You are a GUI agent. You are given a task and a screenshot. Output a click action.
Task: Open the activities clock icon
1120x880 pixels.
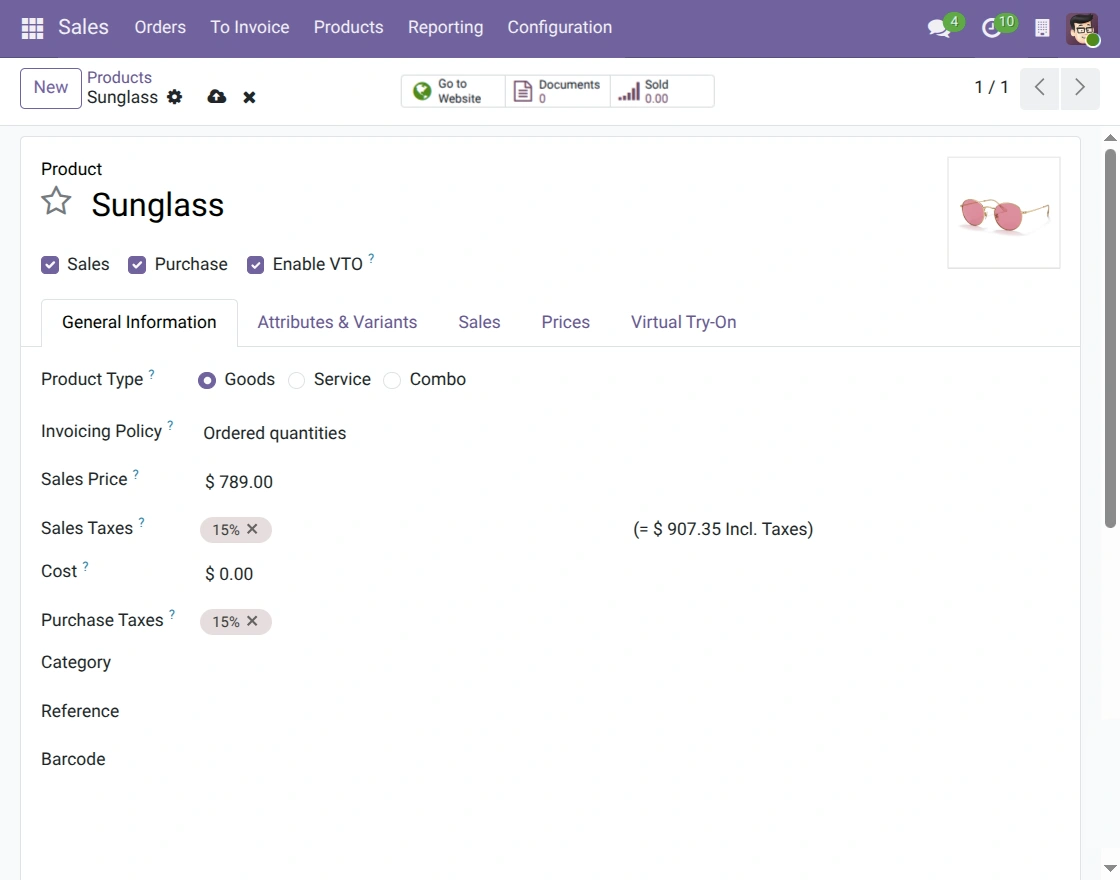point(991,28)
